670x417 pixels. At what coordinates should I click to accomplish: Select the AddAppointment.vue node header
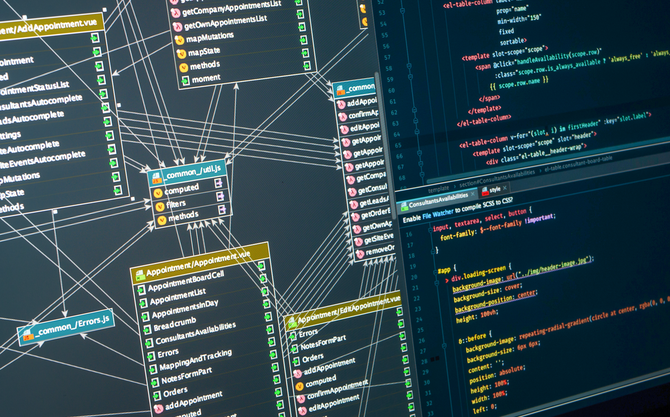51,28
